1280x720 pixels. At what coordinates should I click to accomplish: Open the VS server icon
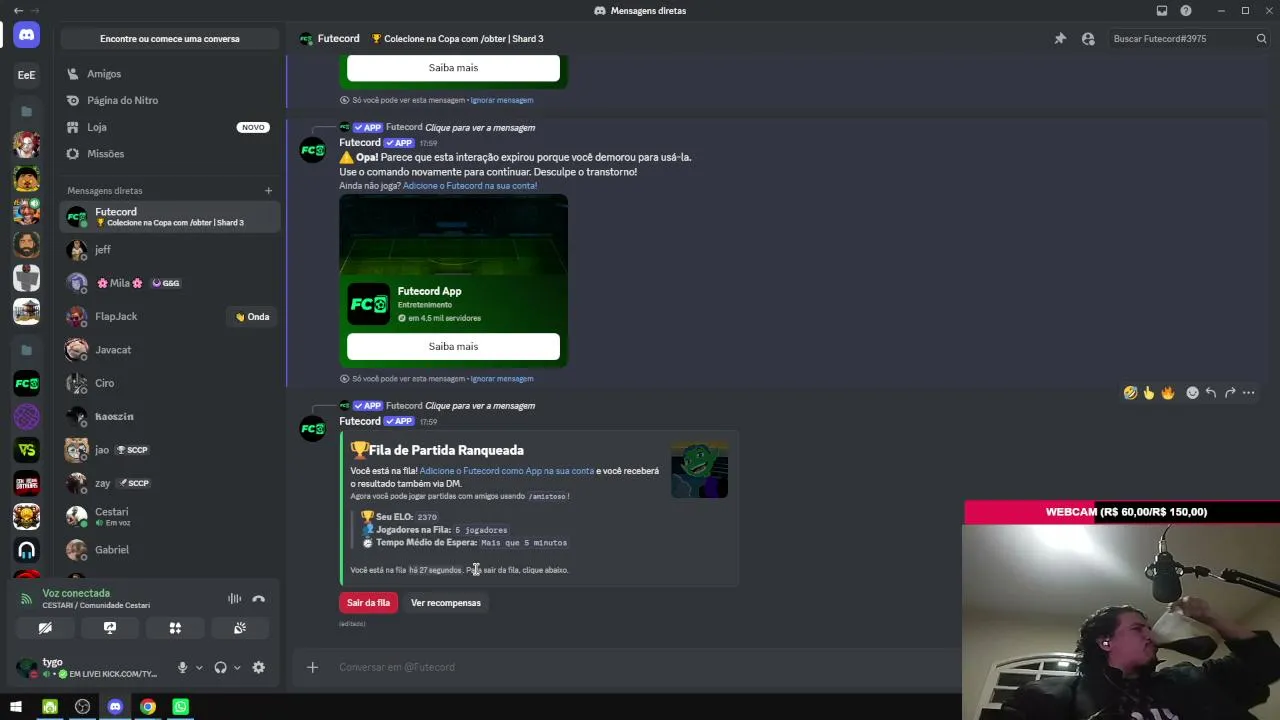click(x=27, y=450)
